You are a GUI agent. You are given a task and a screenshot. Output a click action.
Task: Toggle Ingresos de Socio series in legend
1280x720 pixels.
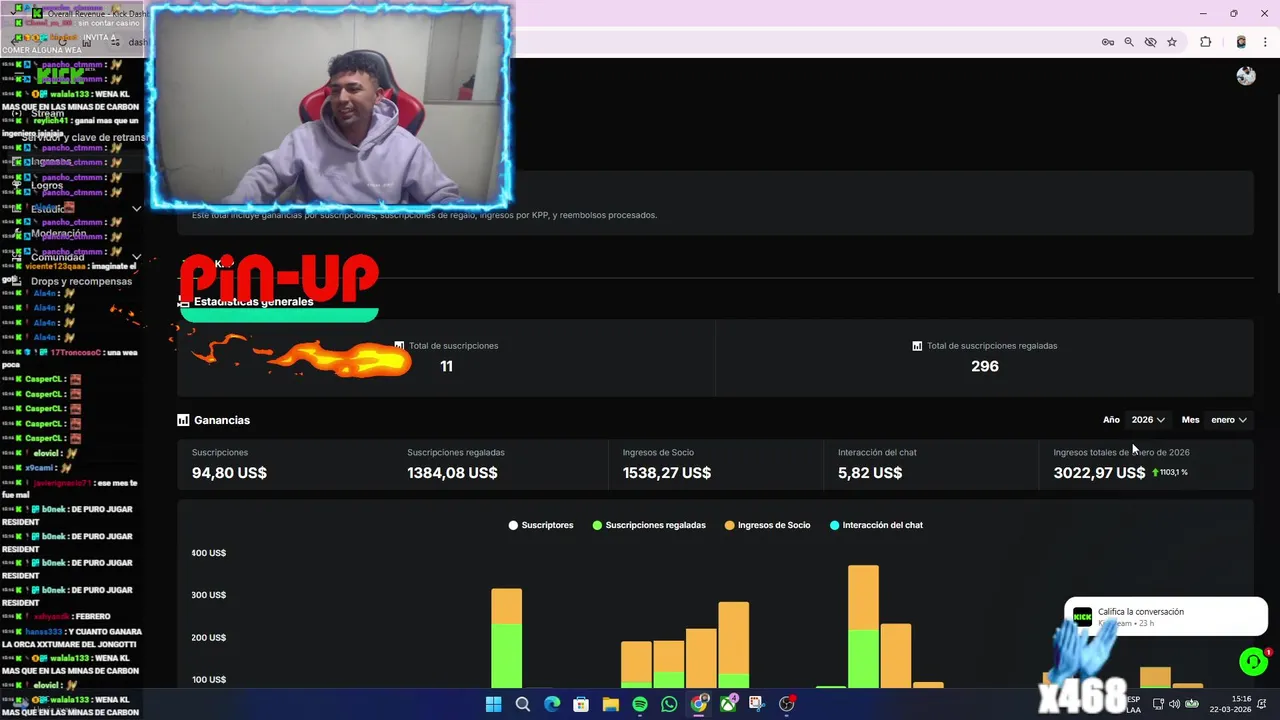click(x=767, y=525)
